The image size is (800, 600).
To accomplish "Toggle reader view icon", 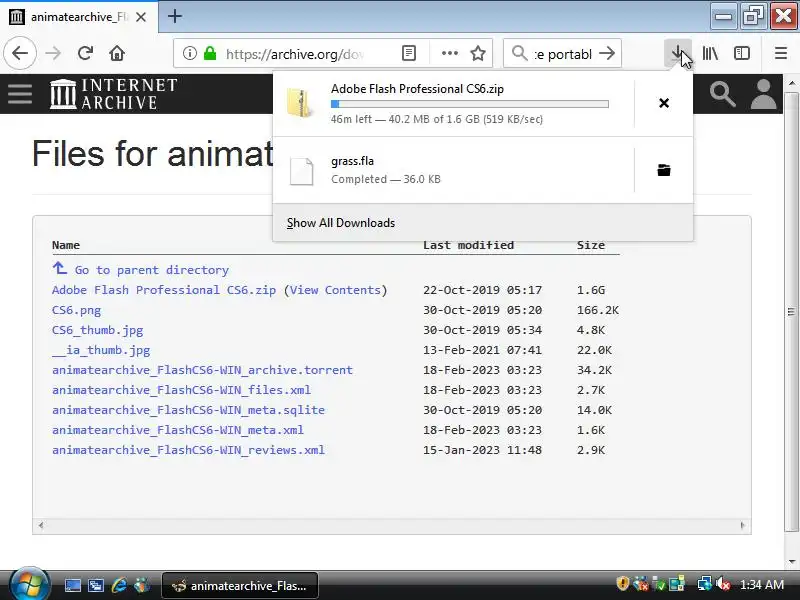I will pos(409,53).
